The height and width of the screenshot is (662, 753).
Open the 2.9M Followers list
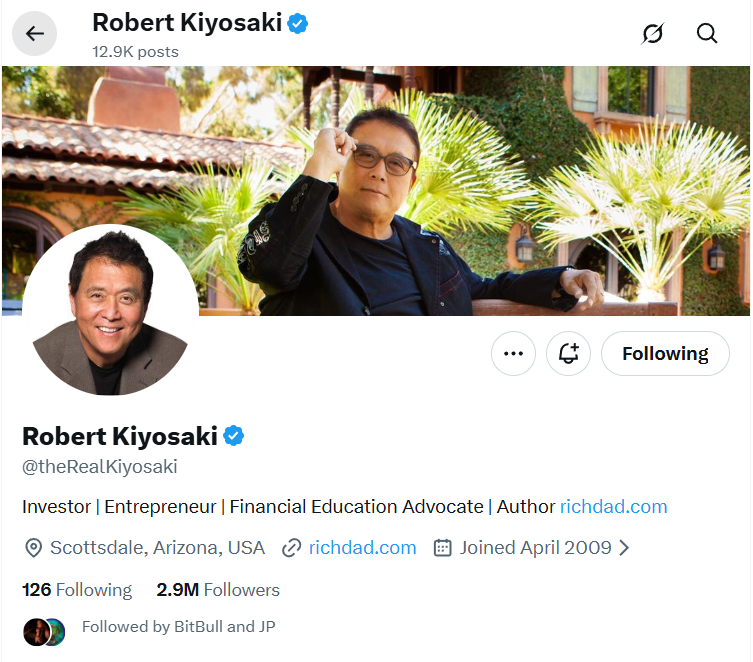218,590
